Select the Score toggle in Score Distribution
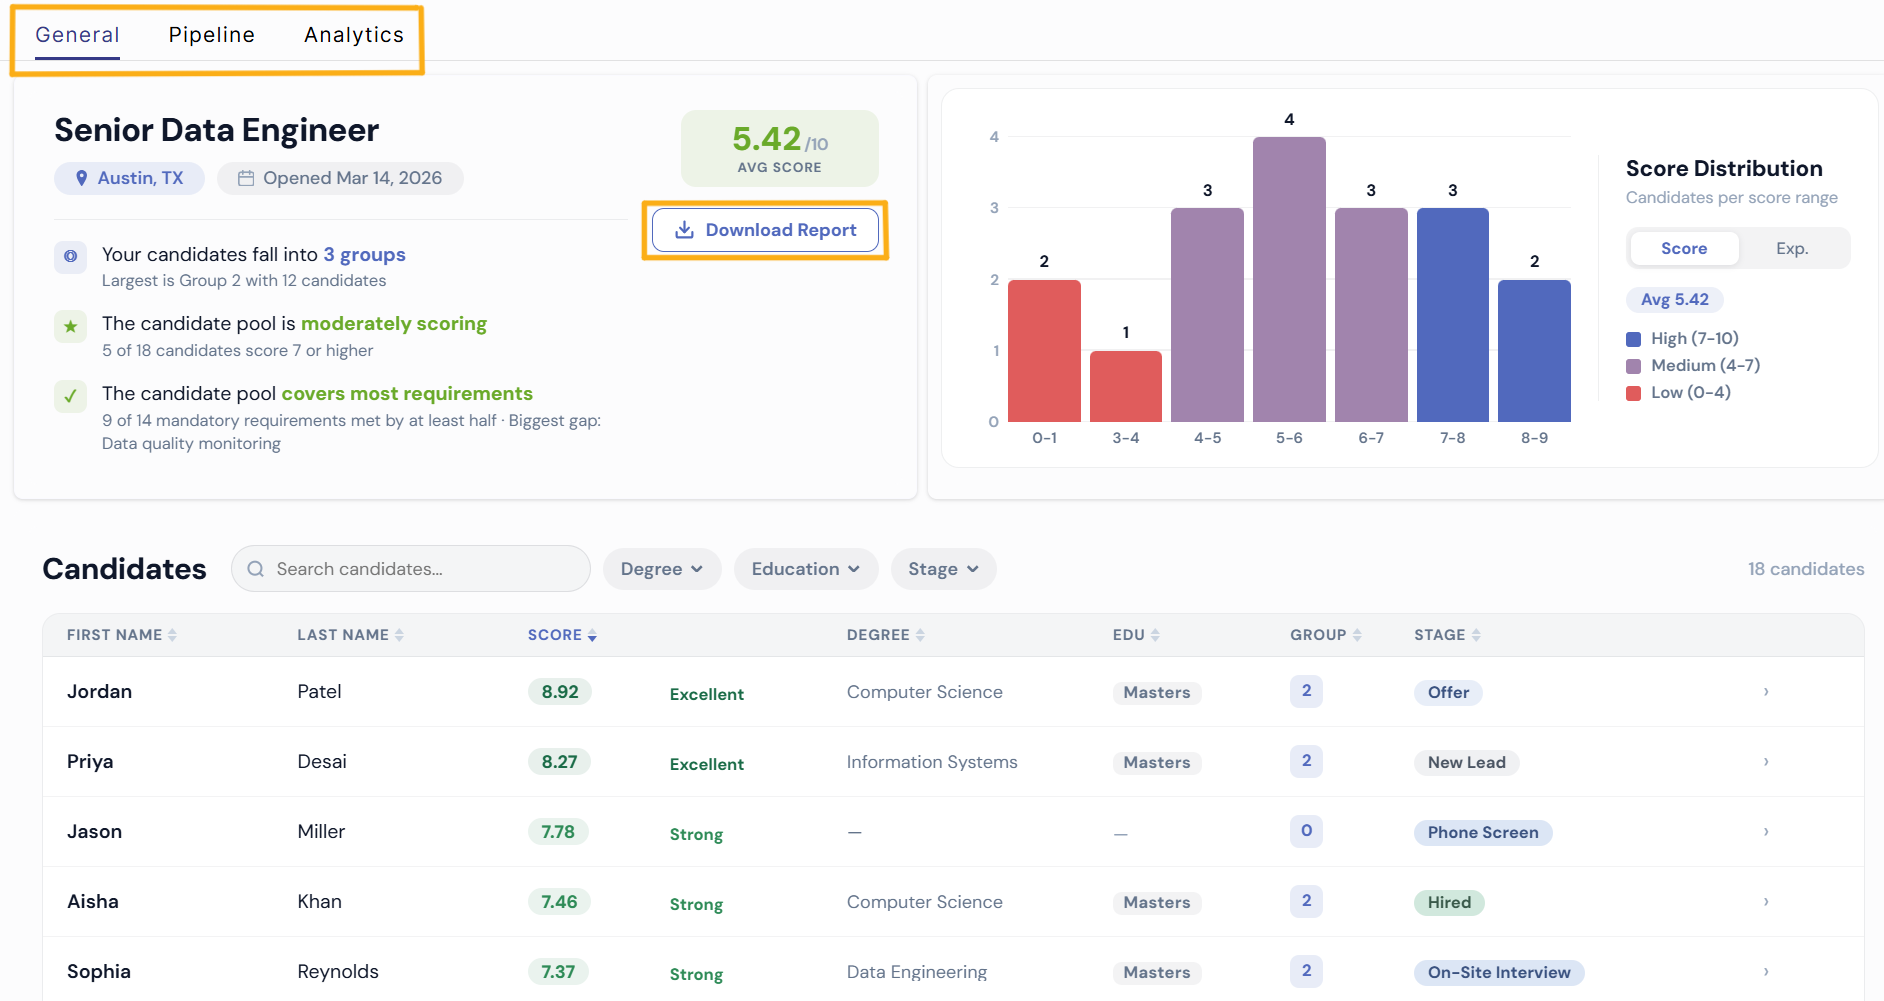 1684,249
